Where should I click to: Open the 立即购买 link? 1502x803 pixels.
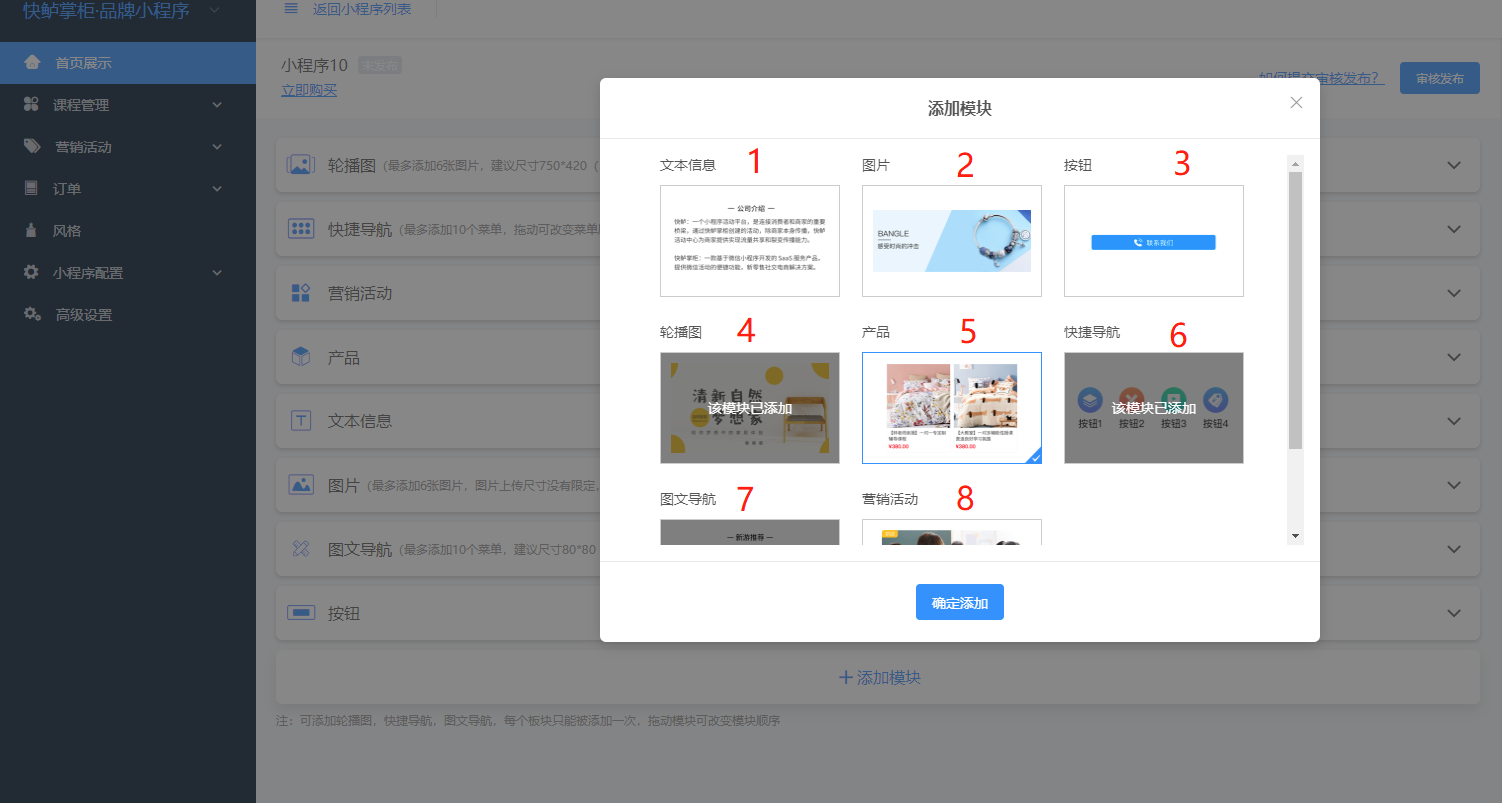(309, 90)
